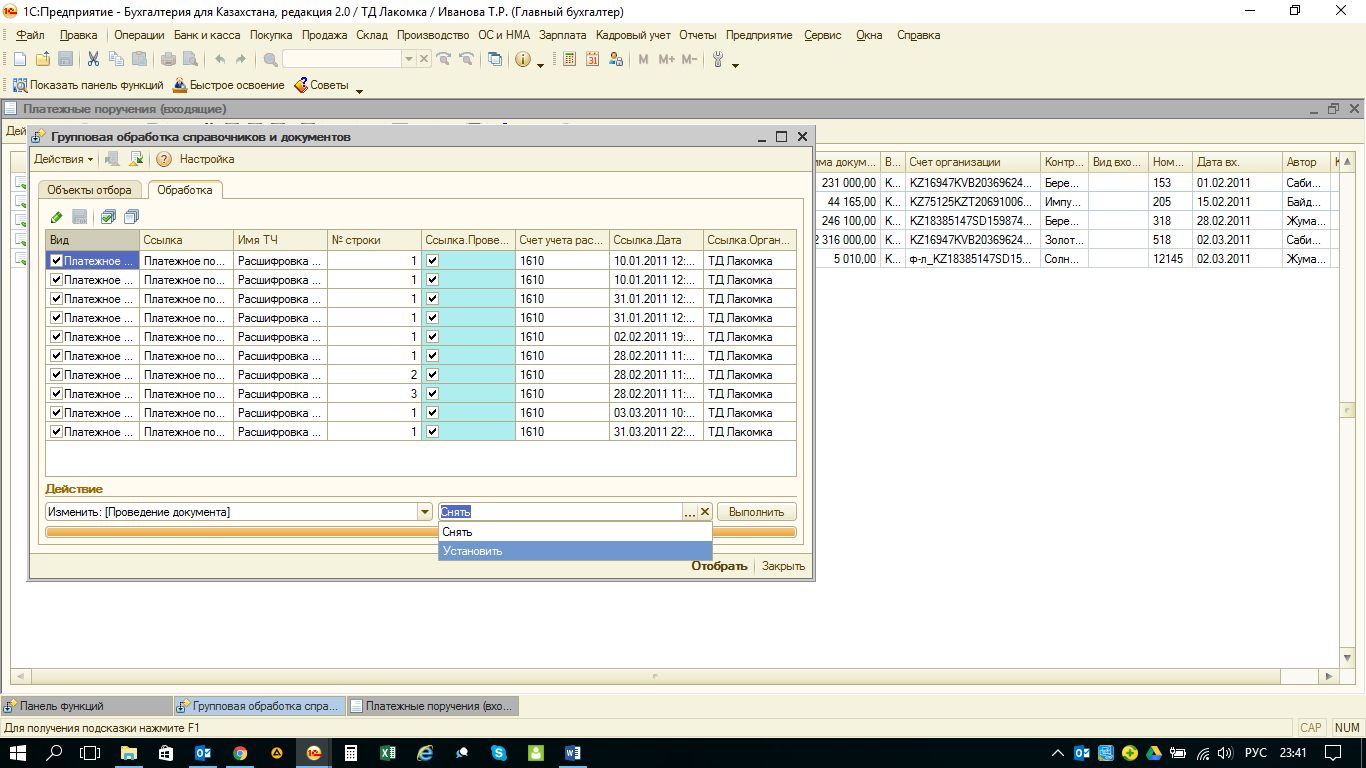Click the Uncheck all rows icon

131,217
